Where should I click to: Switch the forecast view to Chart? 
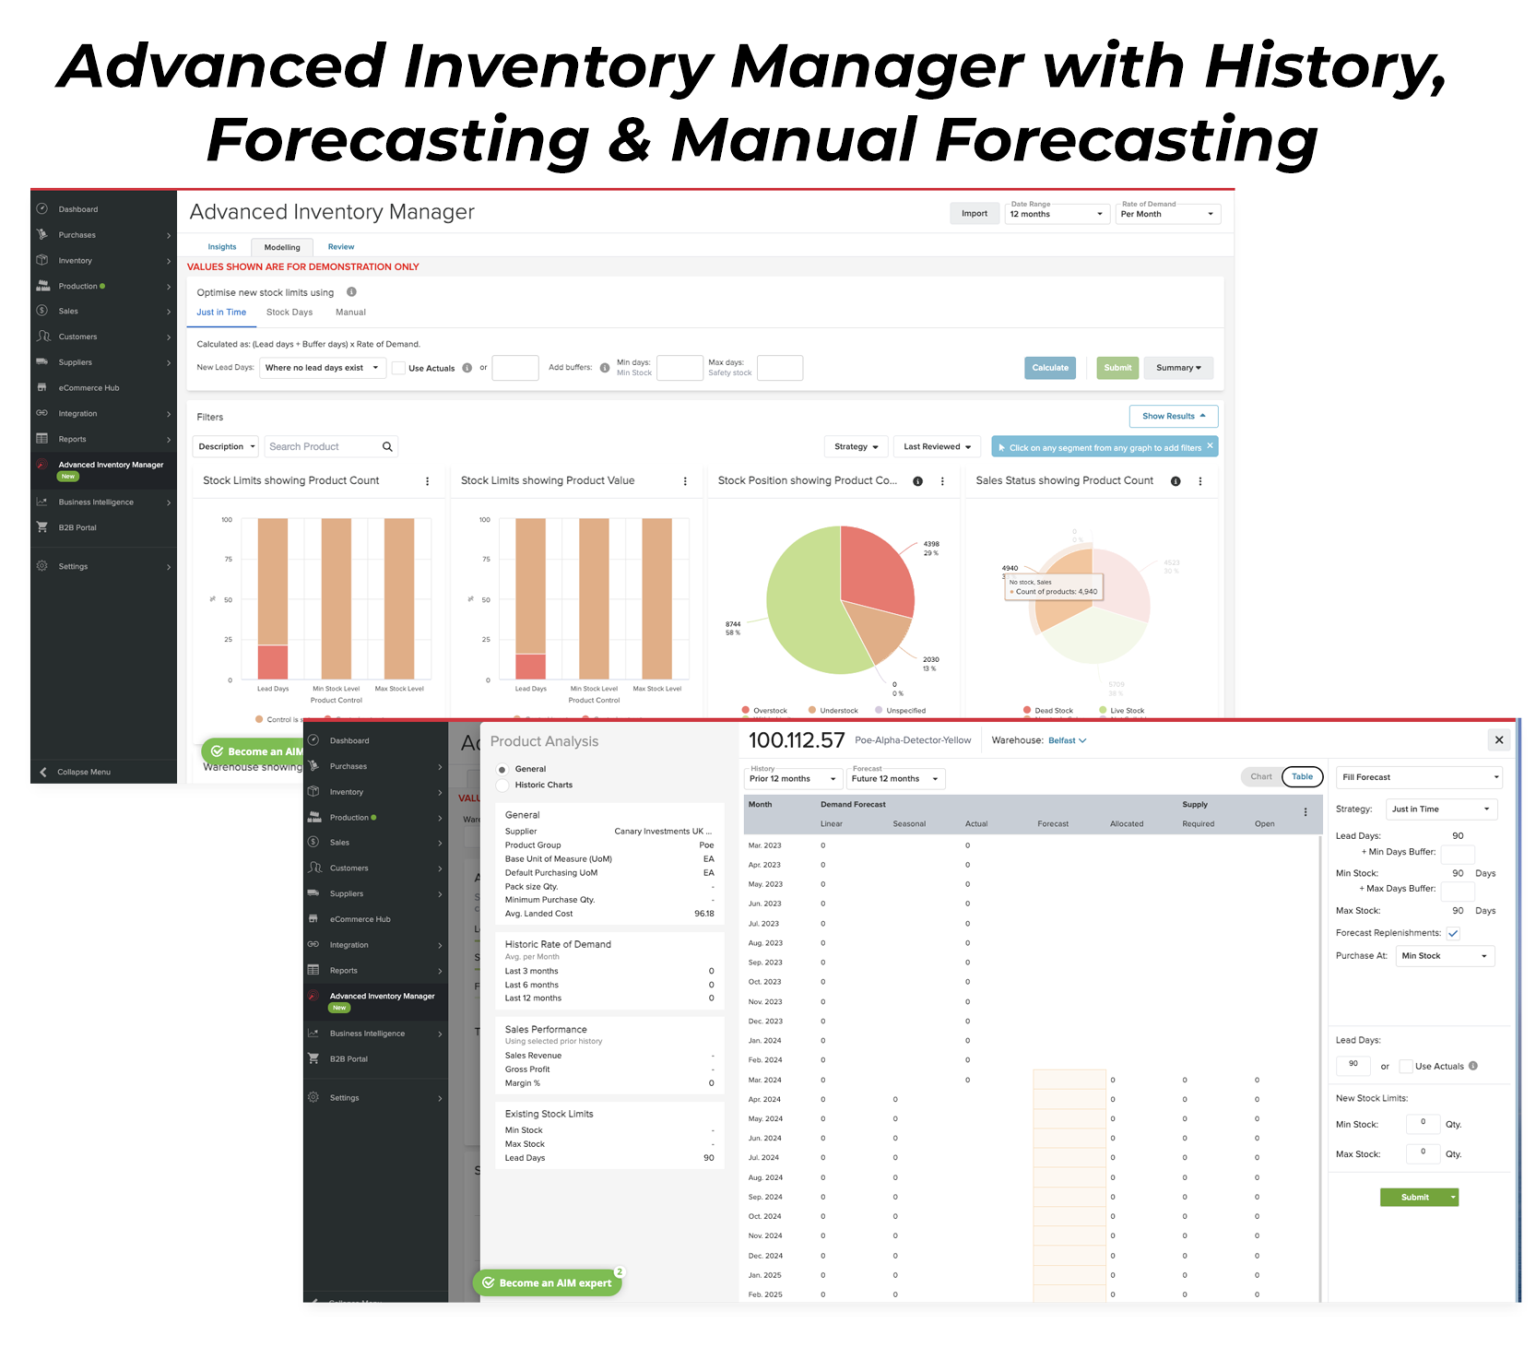point(1261,776)
